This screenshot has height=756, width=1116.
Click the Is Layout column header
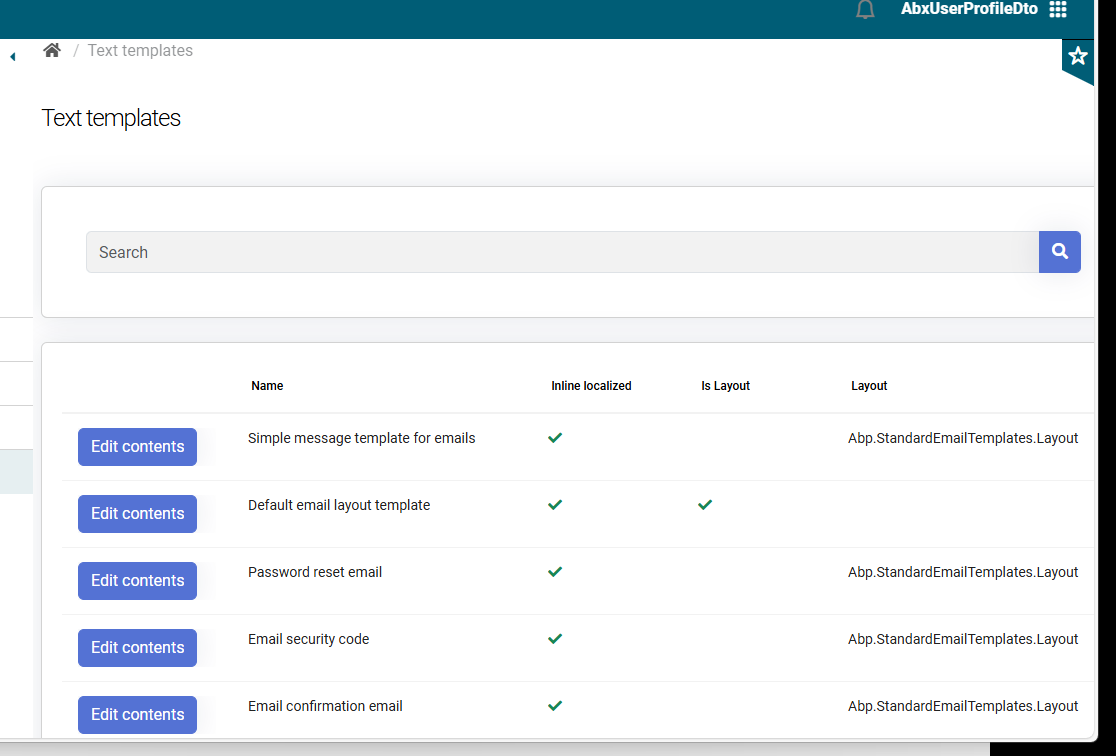tap(725, 386)
